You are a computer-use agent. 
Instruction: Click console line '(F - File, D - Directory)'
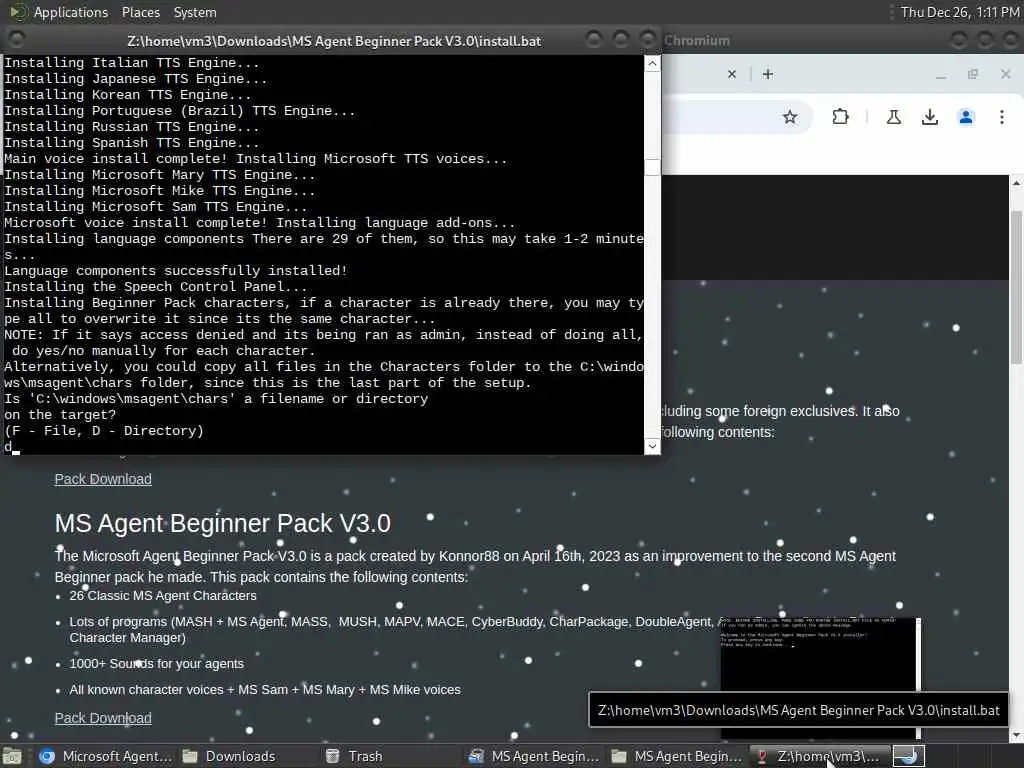click(x=104, y=431)
